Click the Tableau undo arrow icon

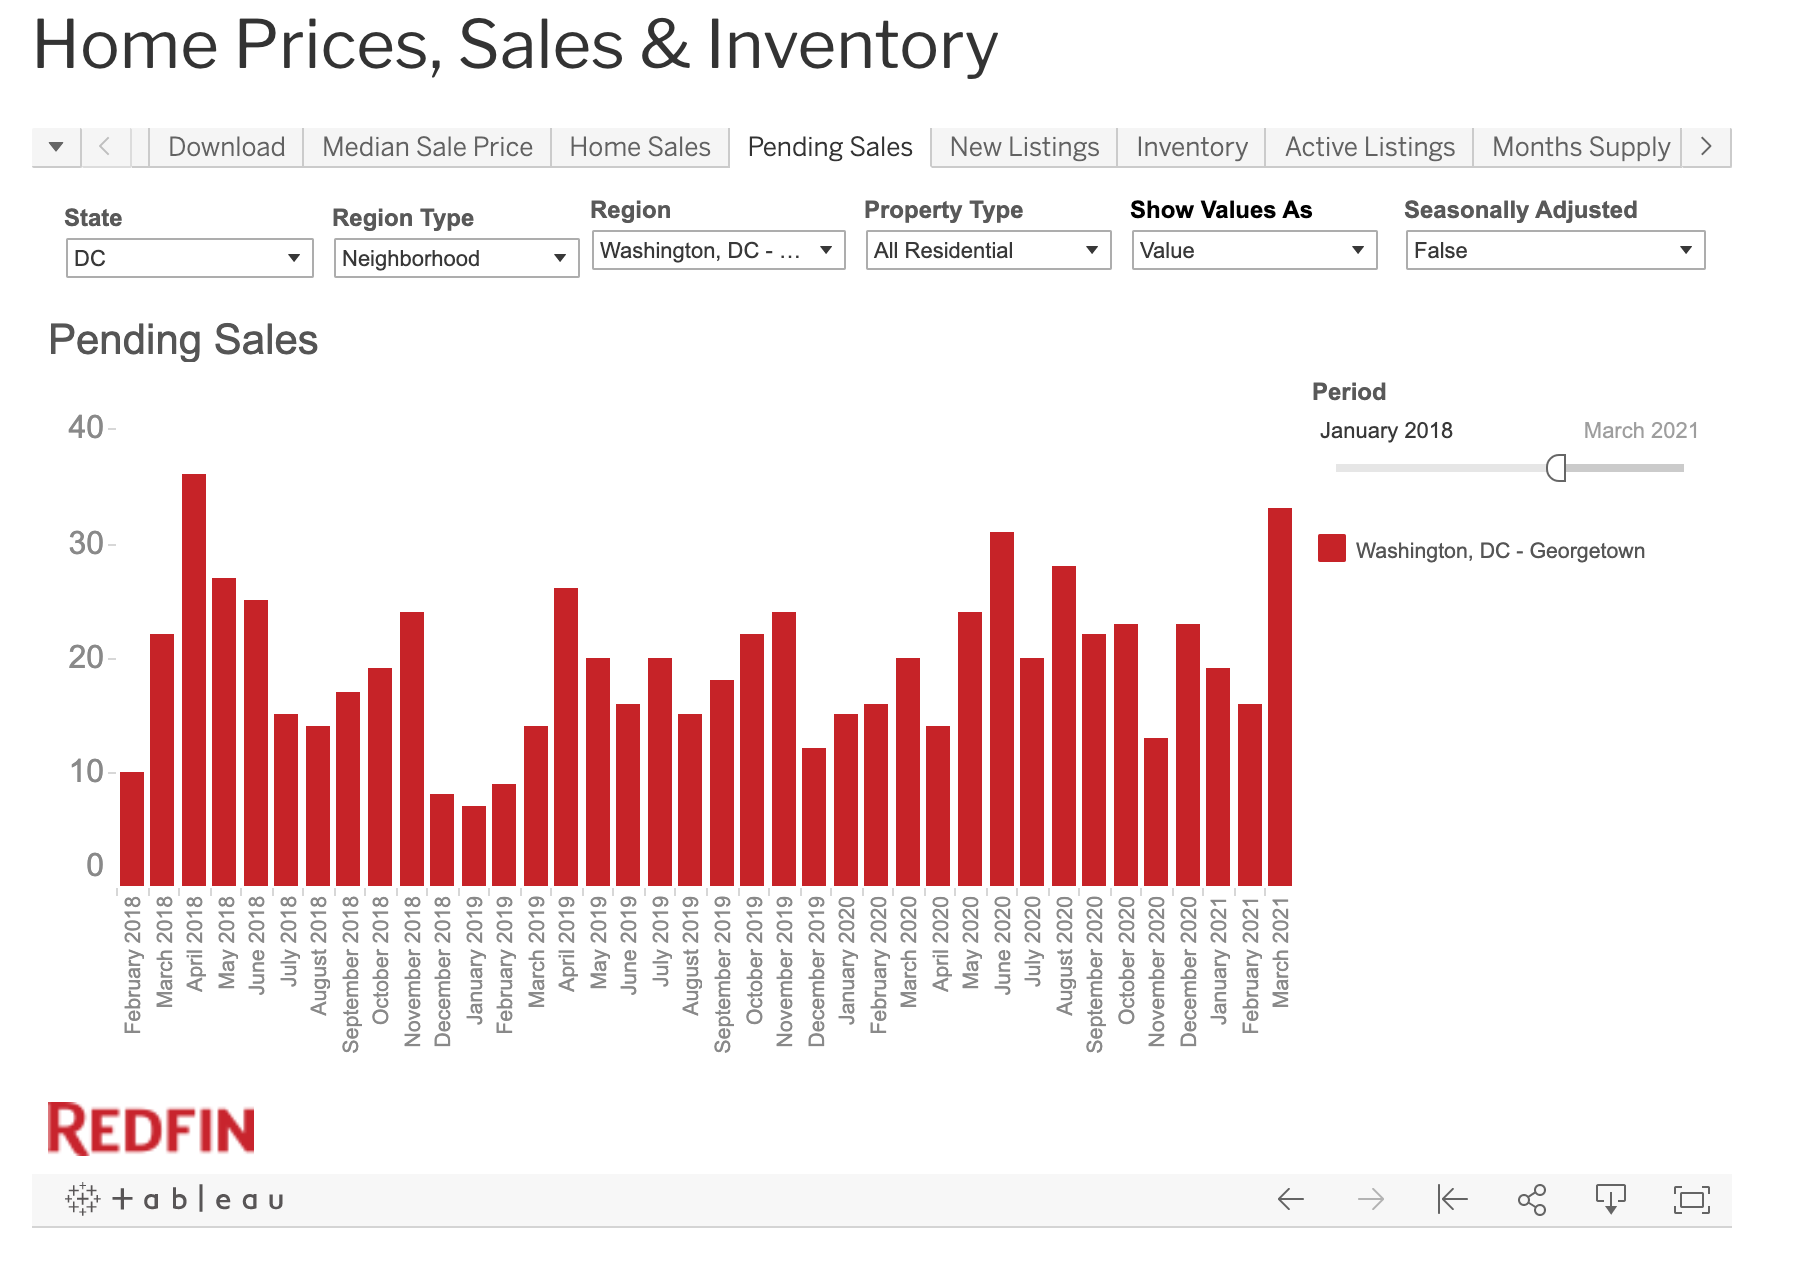[x=1291, y=1199]
